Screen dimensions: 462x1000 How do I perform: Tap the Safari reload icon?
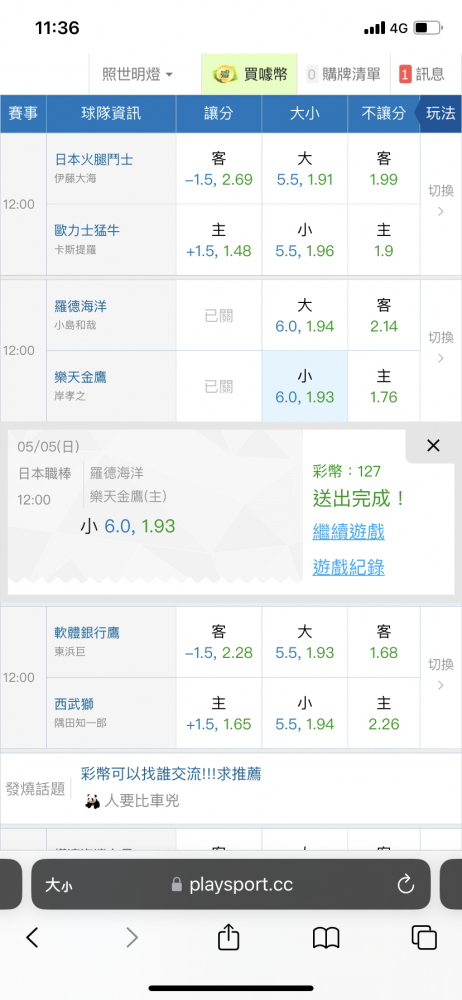405,884
